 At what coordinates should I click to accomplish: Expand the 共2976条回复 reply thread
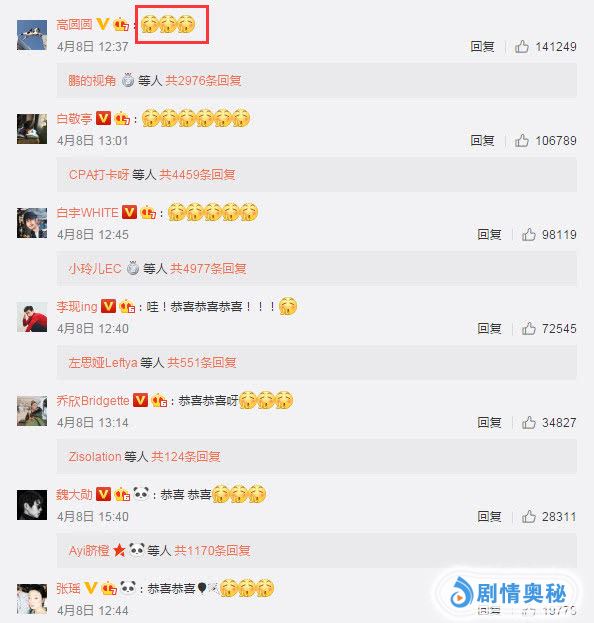pos(203,81)
